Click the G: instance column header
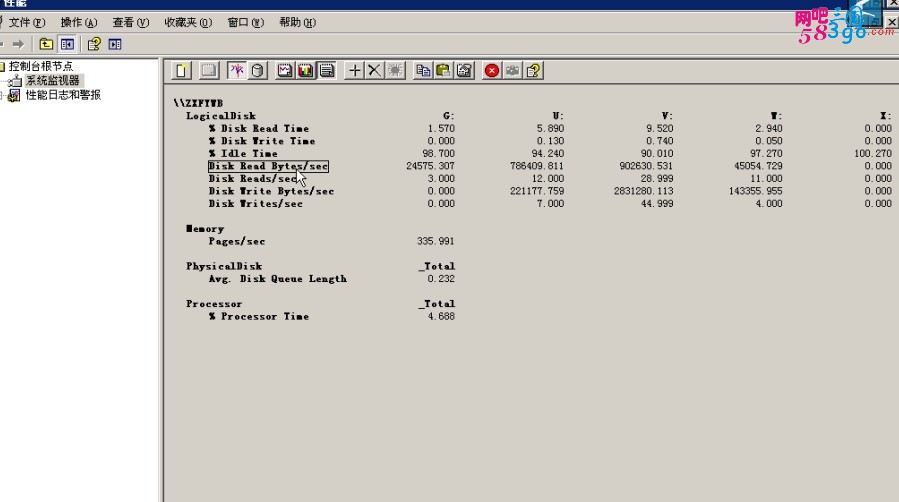The image size is (899, 502). [449, 116]
